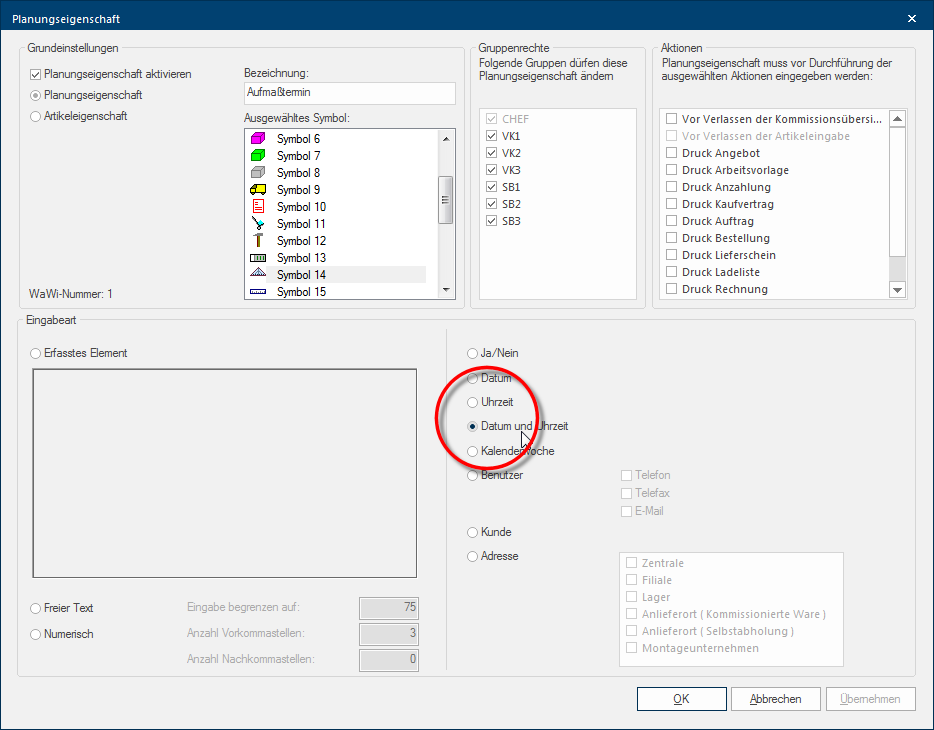This screenshot has height=730, width=934.
Task: Enable the Druck Angebot action
Action: (x=672, y=153)
